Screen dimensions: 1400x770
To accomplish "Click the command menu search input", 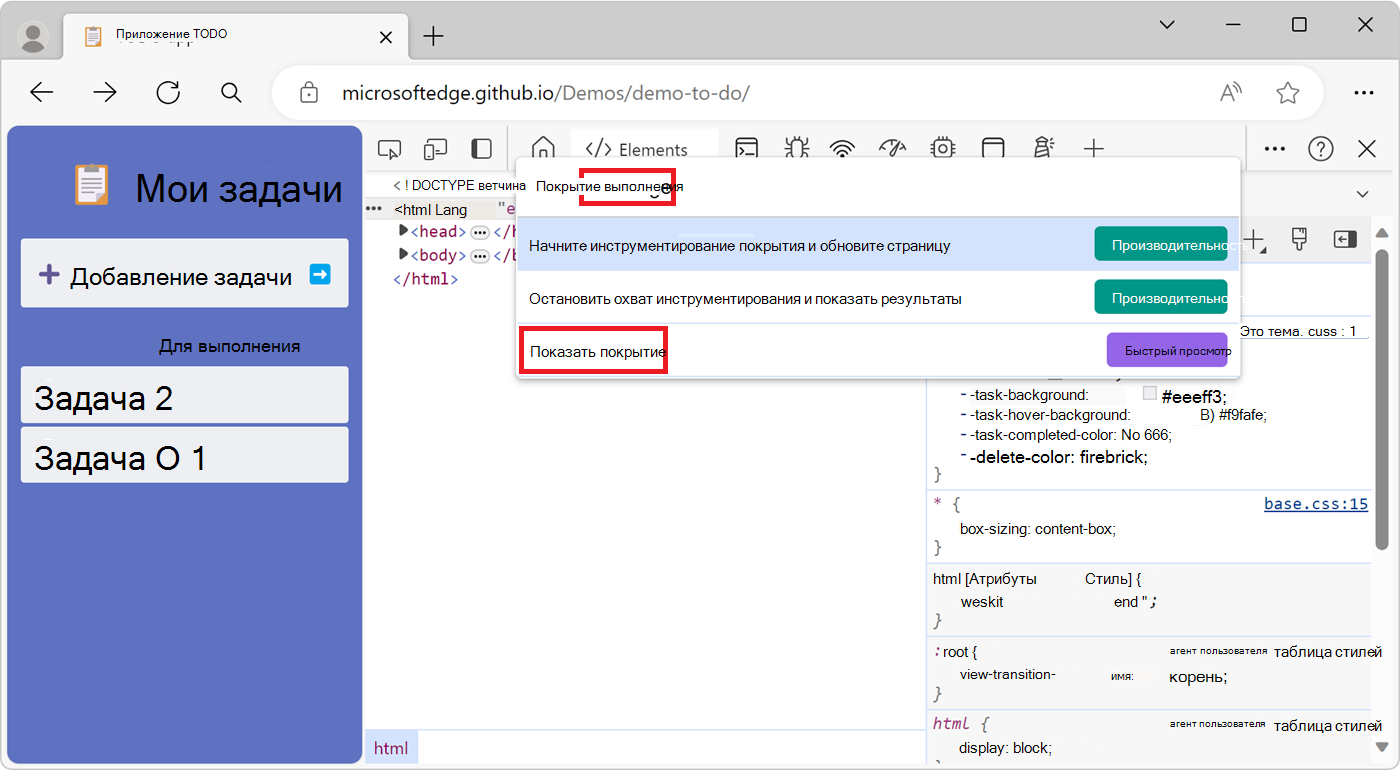I will coord(878,187).
